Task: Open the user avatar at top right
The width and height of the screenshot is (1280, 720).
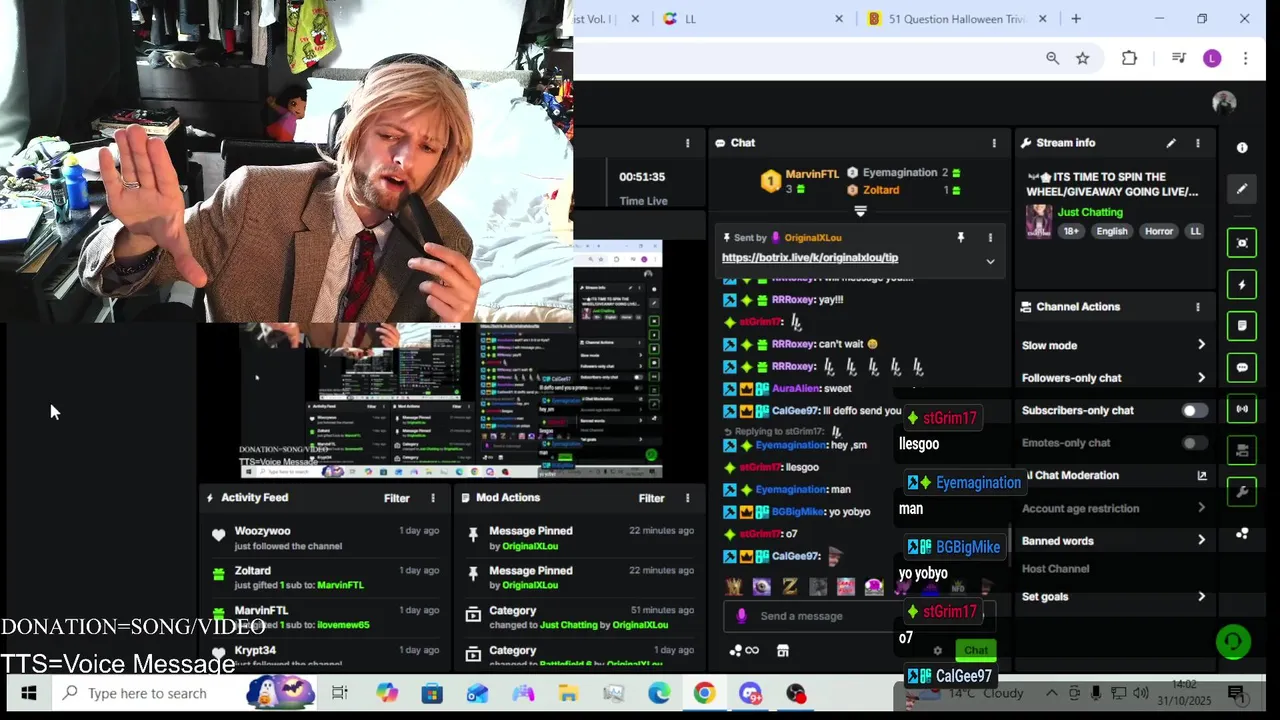Action: (1224, 102)
